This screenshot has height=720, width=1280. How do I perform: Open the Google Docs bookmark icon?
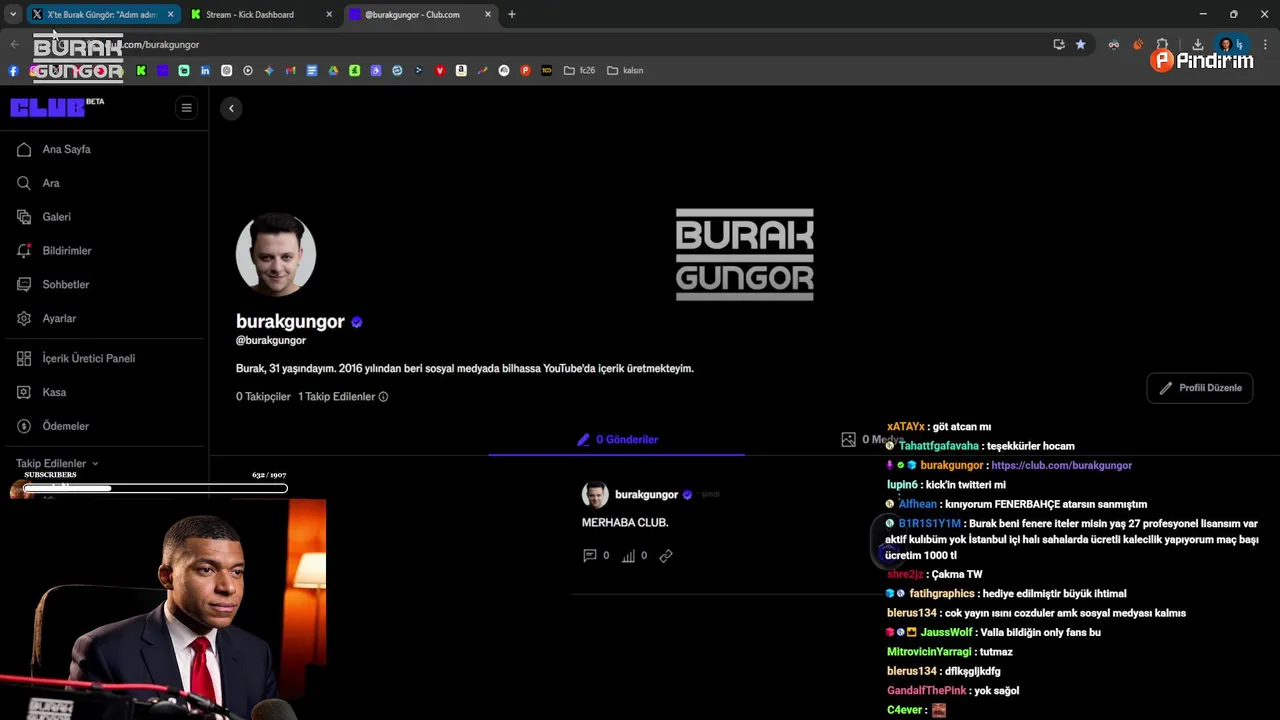[312, 71]
